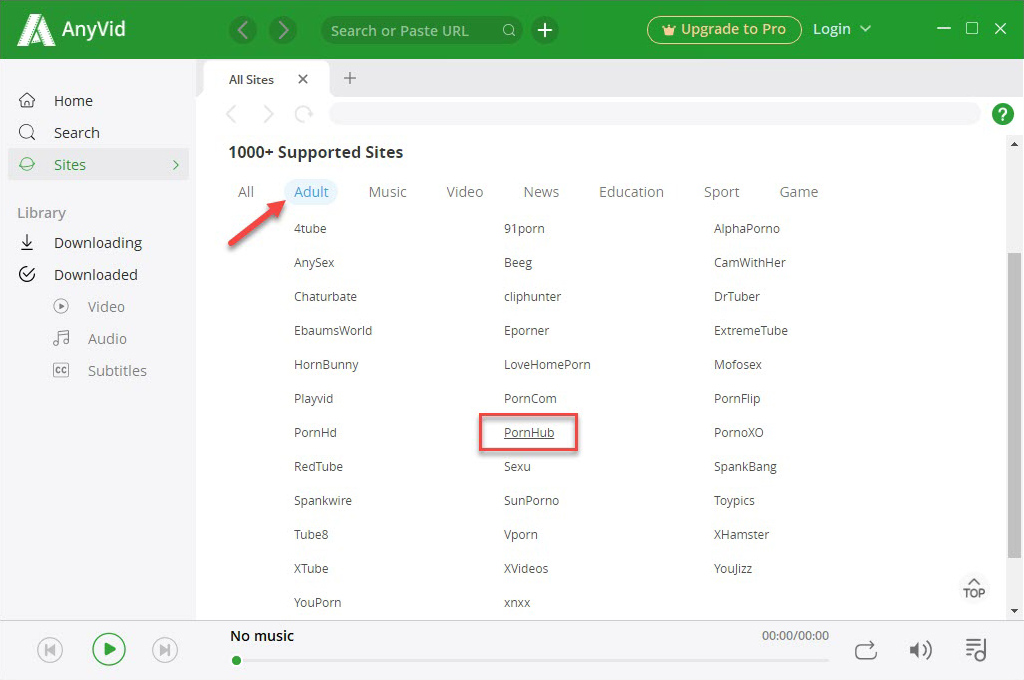Image resolution: width=1024 pixels, height=680 pixels.
Task: Click the plus button beside search bar
Action: point(545,30)
